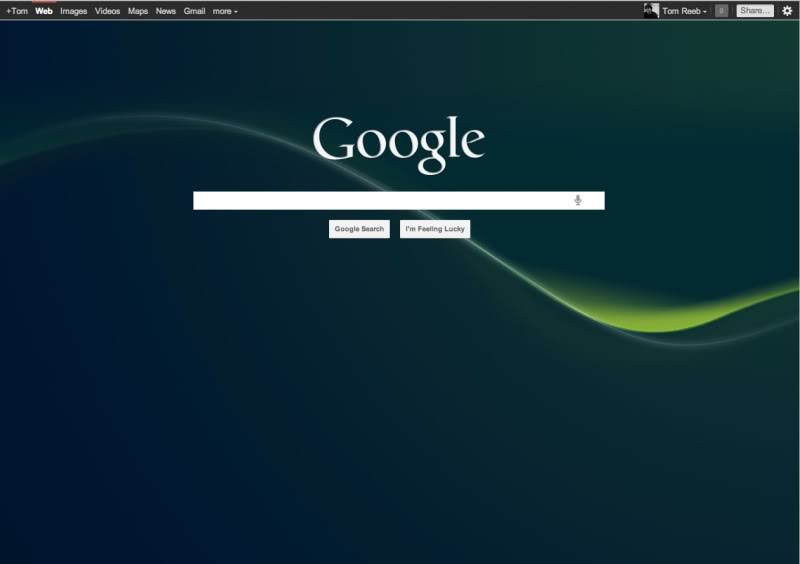Screen dimensions: 800x564
Task: Click the Google logo
Action: coord(398,144)
